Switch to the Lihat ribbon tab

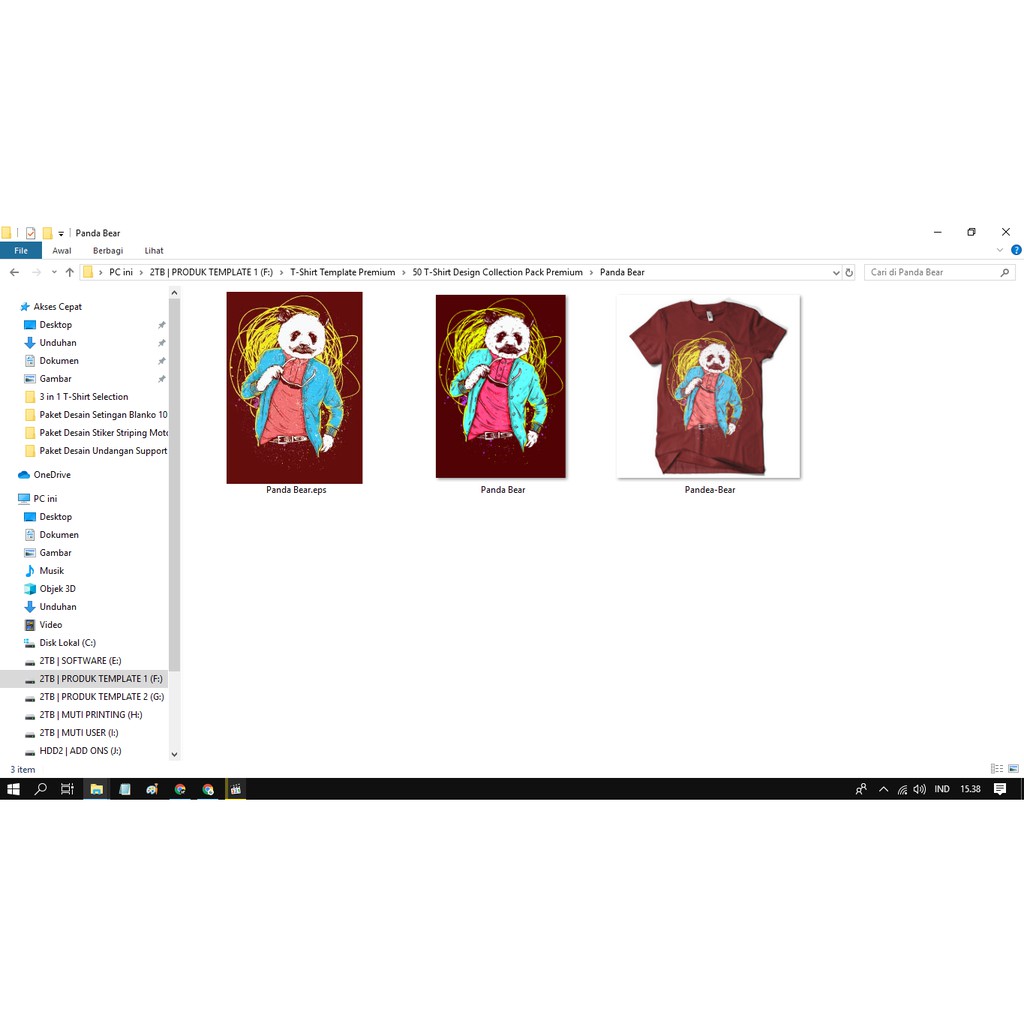(x=154, y=251)
